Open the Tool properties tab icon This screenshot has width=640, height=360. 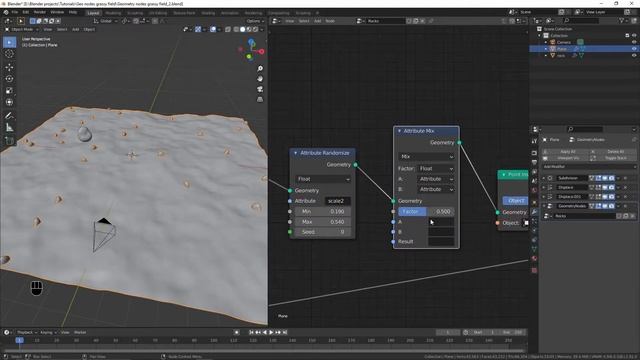click(x=534, y=141)
